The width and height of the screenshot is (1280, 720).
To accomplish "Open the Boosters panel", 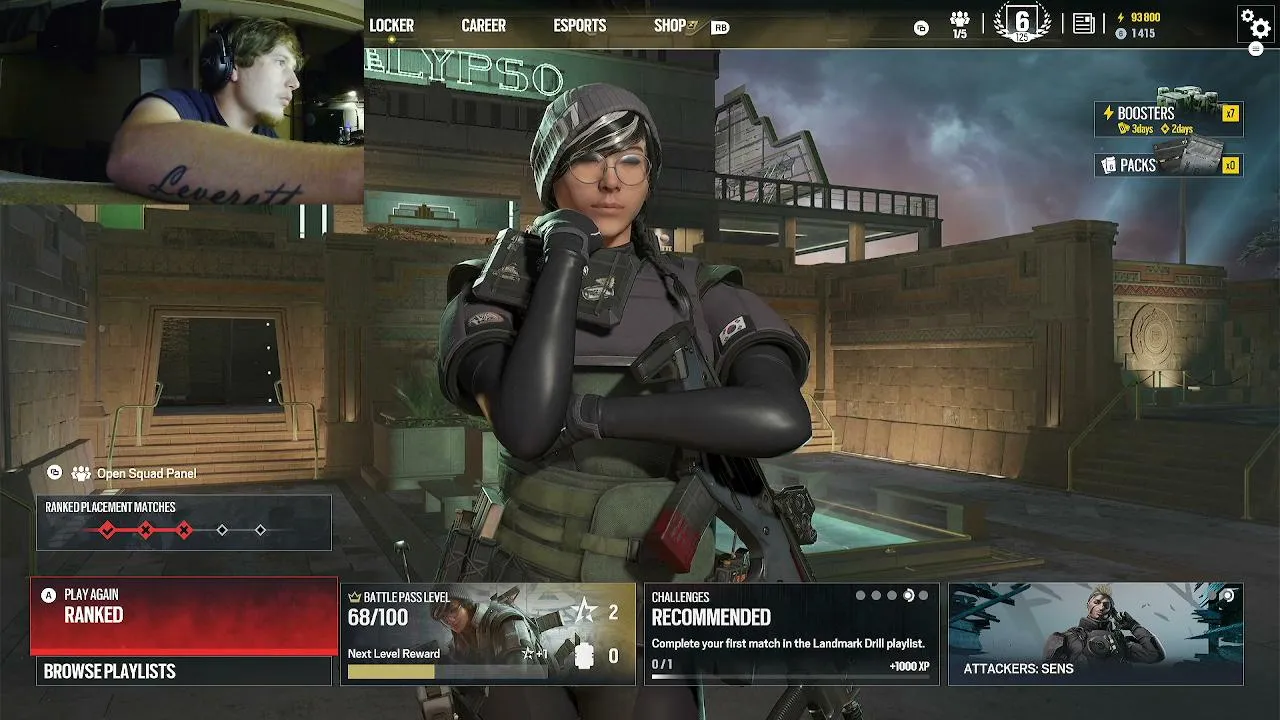I will 1169,118.
